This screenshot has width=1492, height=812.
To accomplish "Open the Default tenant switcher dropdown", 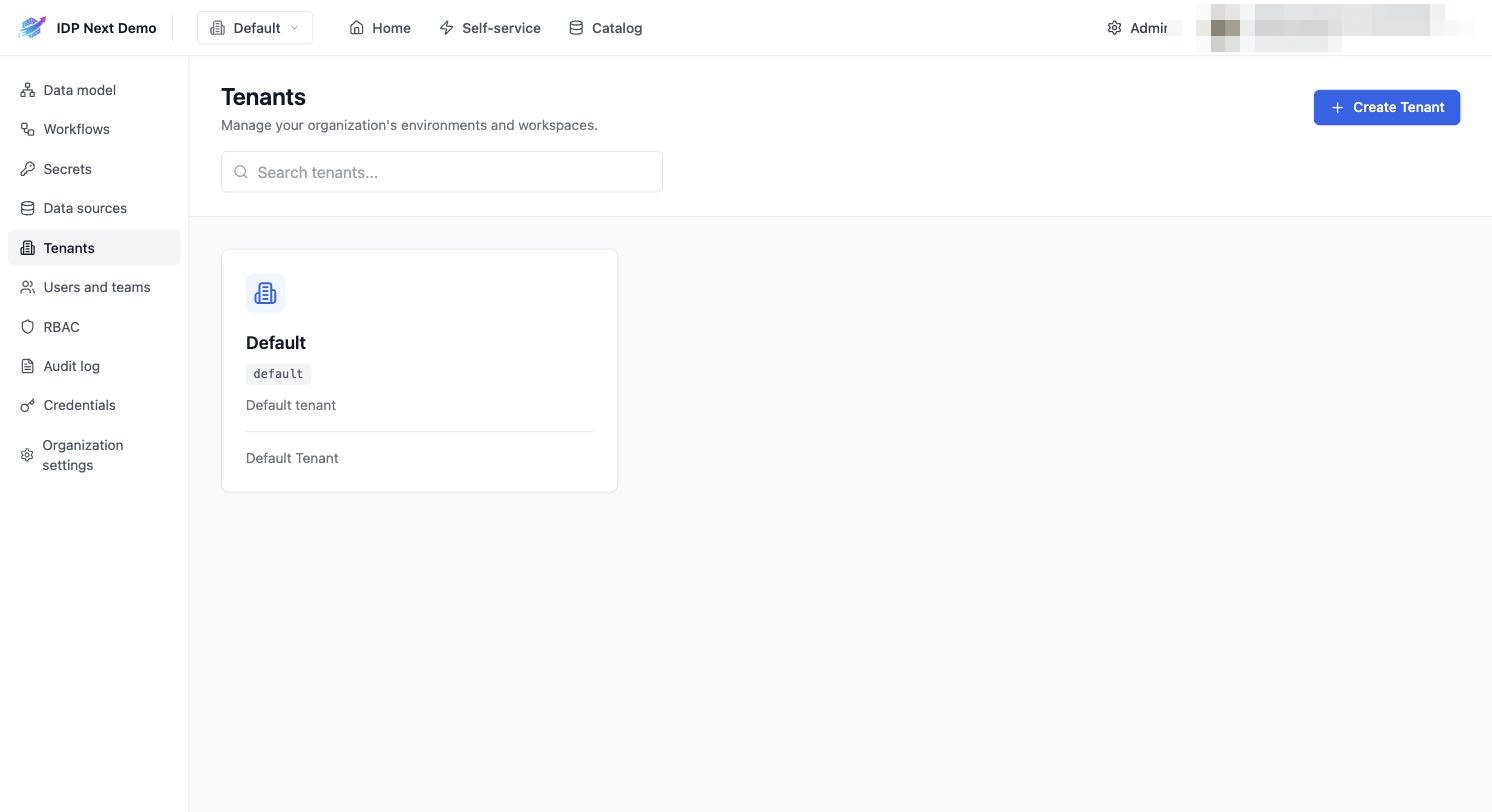I will coord(255,28).
